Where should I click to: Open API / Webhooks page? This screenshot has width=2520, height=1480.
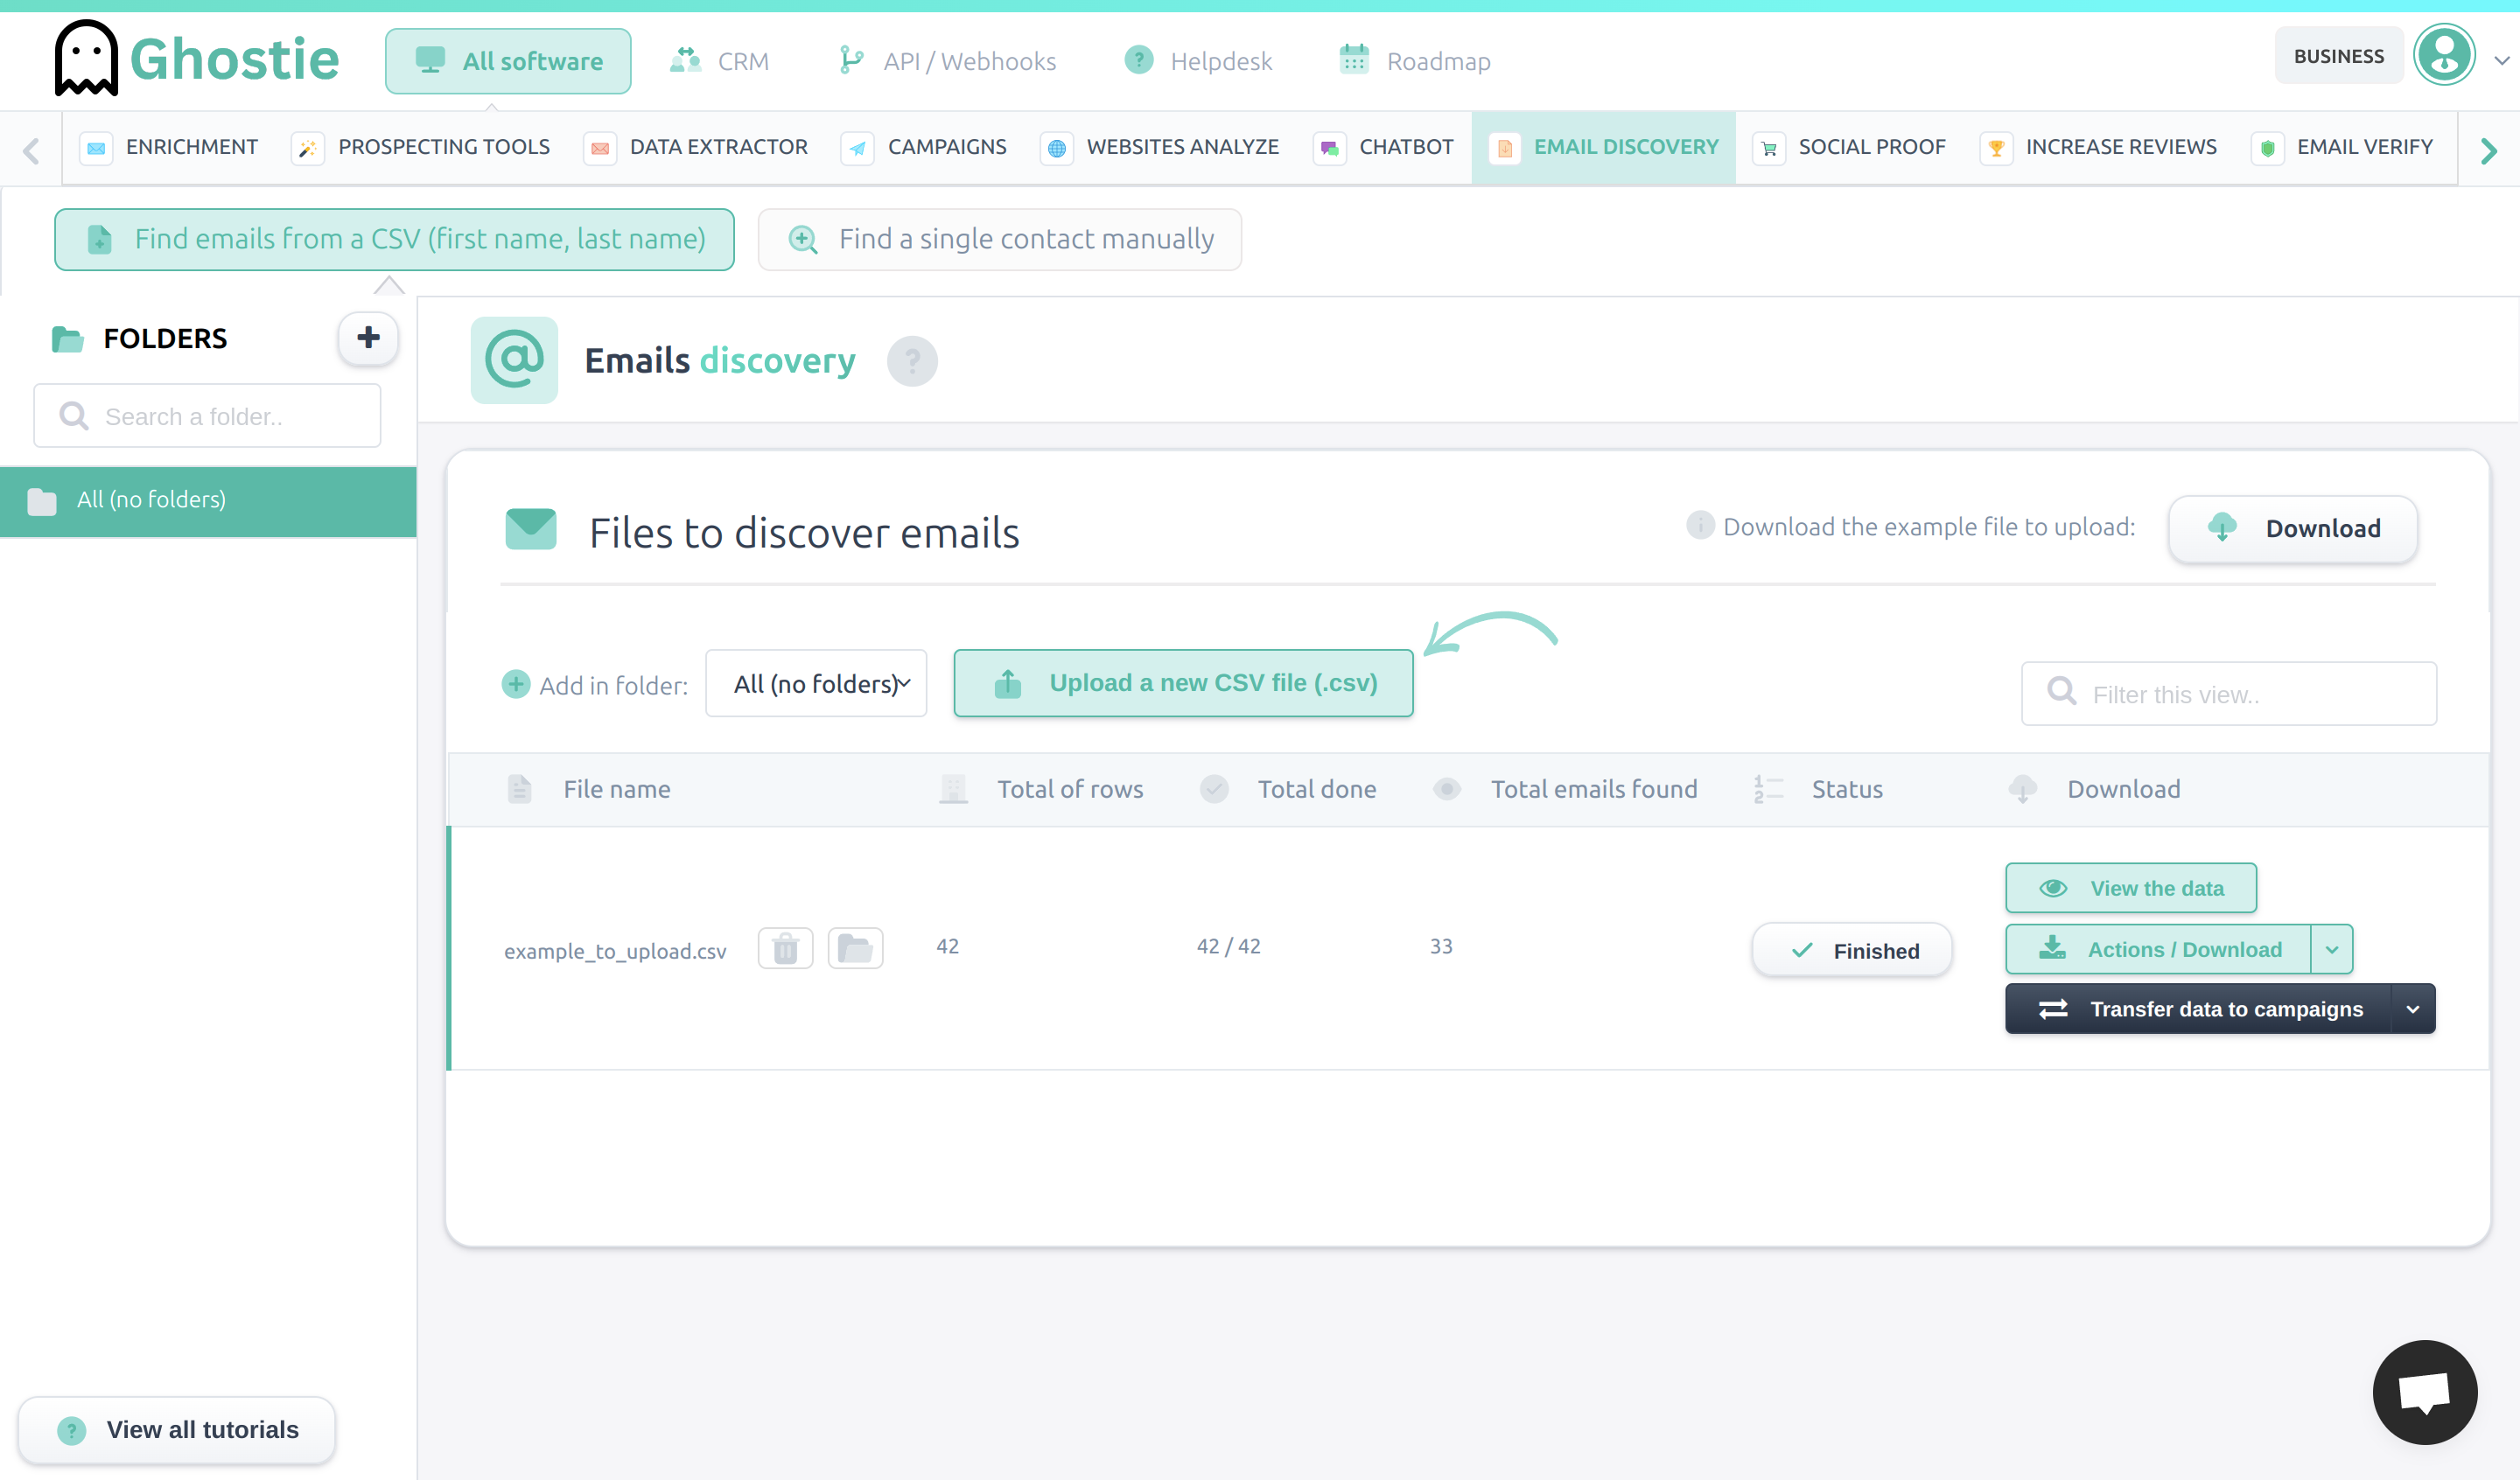coord(948,61)
